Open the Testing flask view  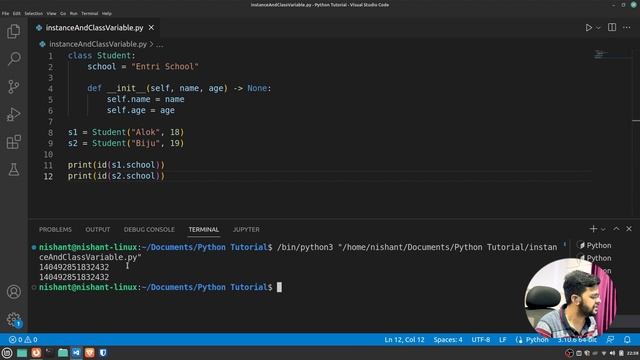click(x=13, y=169)
